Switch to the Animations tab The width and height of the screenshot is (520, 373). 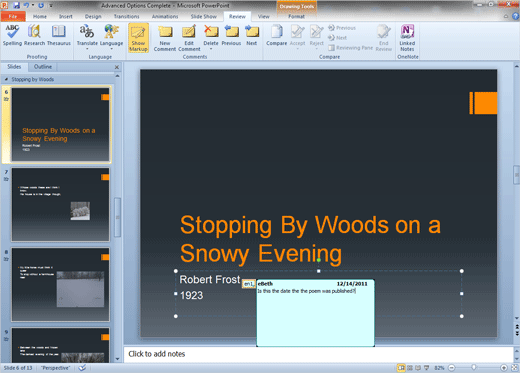click(x=165, y=16)
